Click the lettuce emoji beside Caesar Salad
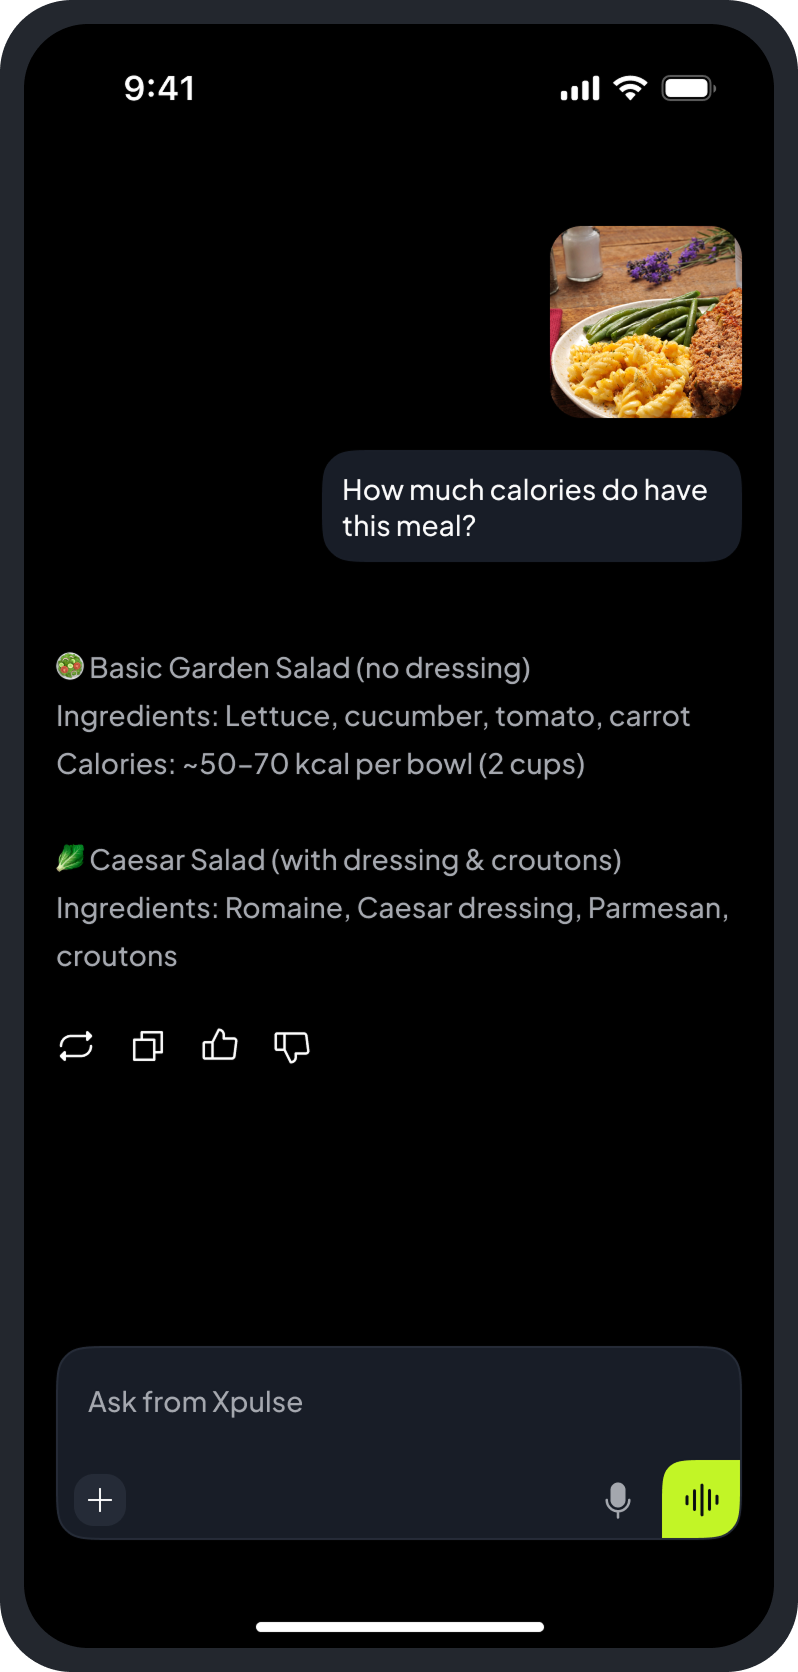 click(x=69, y=858)
